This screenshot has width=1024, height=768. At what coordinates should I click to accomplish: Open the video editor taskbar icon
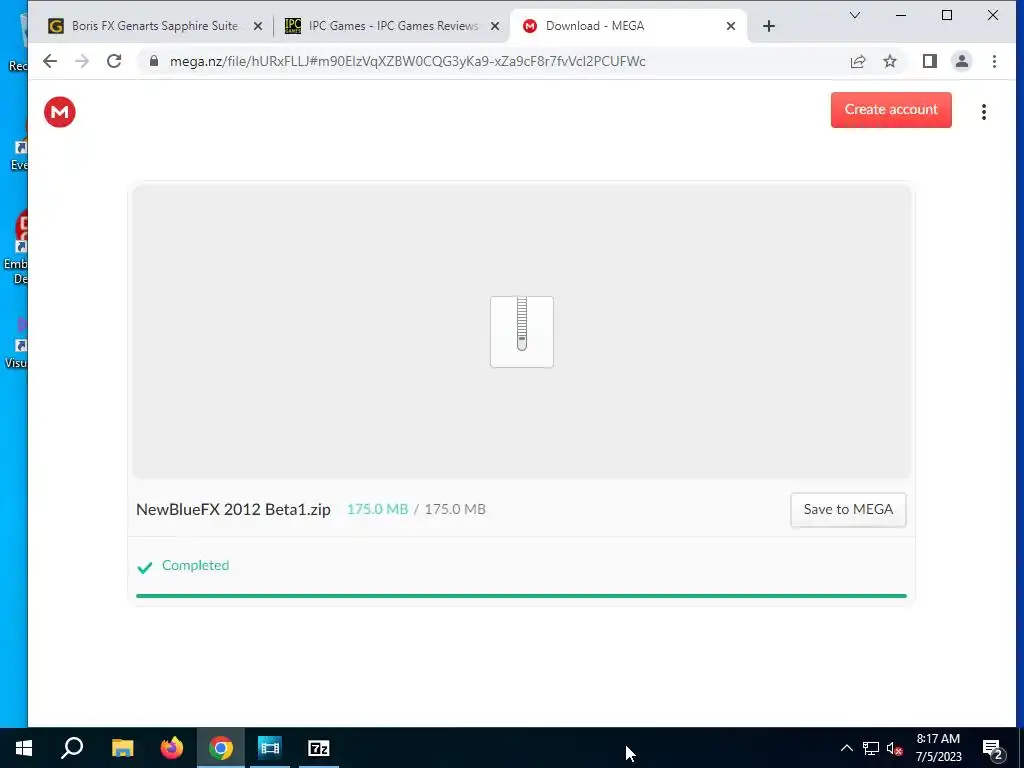tap(269, 748)
